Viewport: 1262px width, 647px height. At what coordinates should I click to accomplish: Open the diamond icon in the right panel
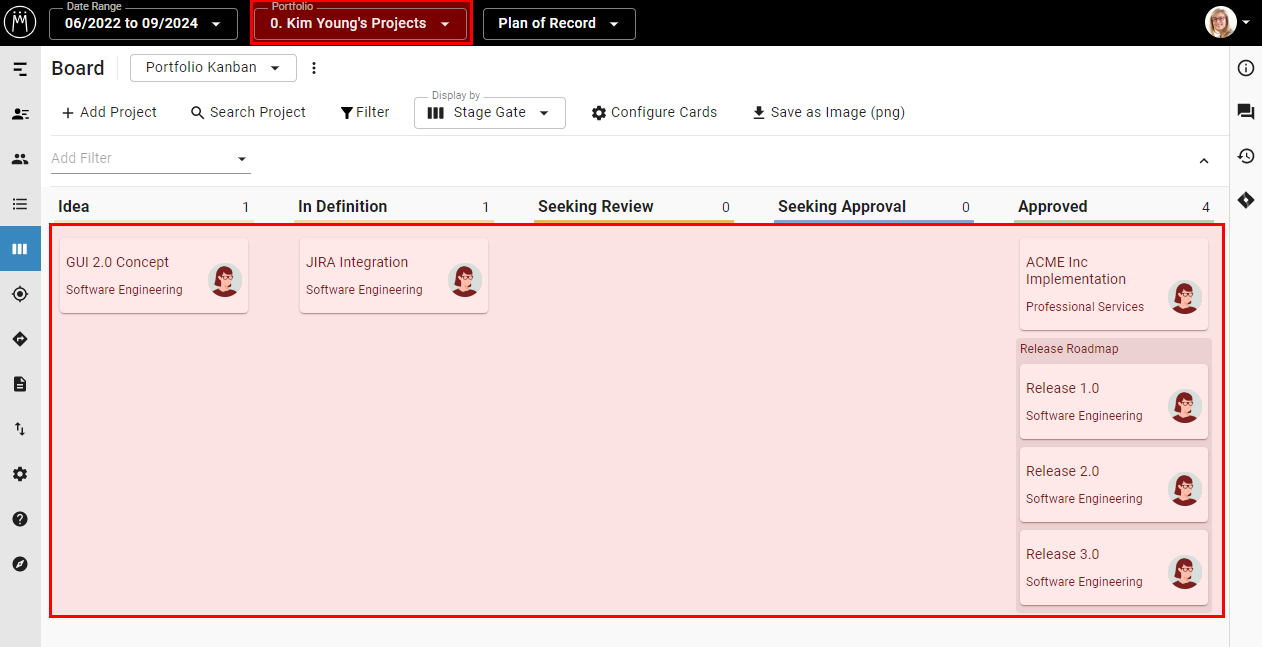tap(1246, 200)
